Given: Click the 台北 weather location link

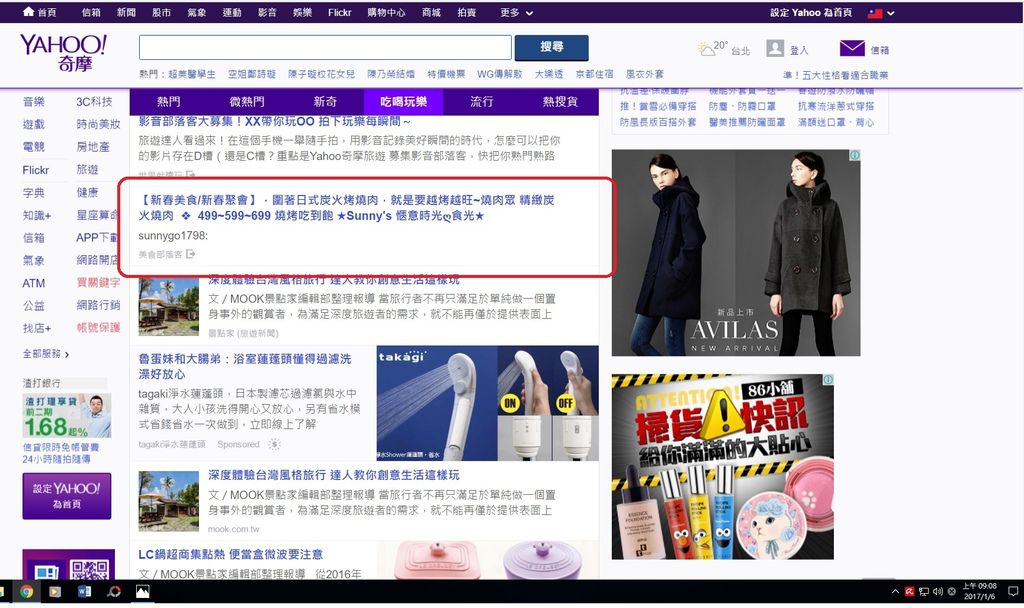Looking at the screenshot, I should click(741, 51).
